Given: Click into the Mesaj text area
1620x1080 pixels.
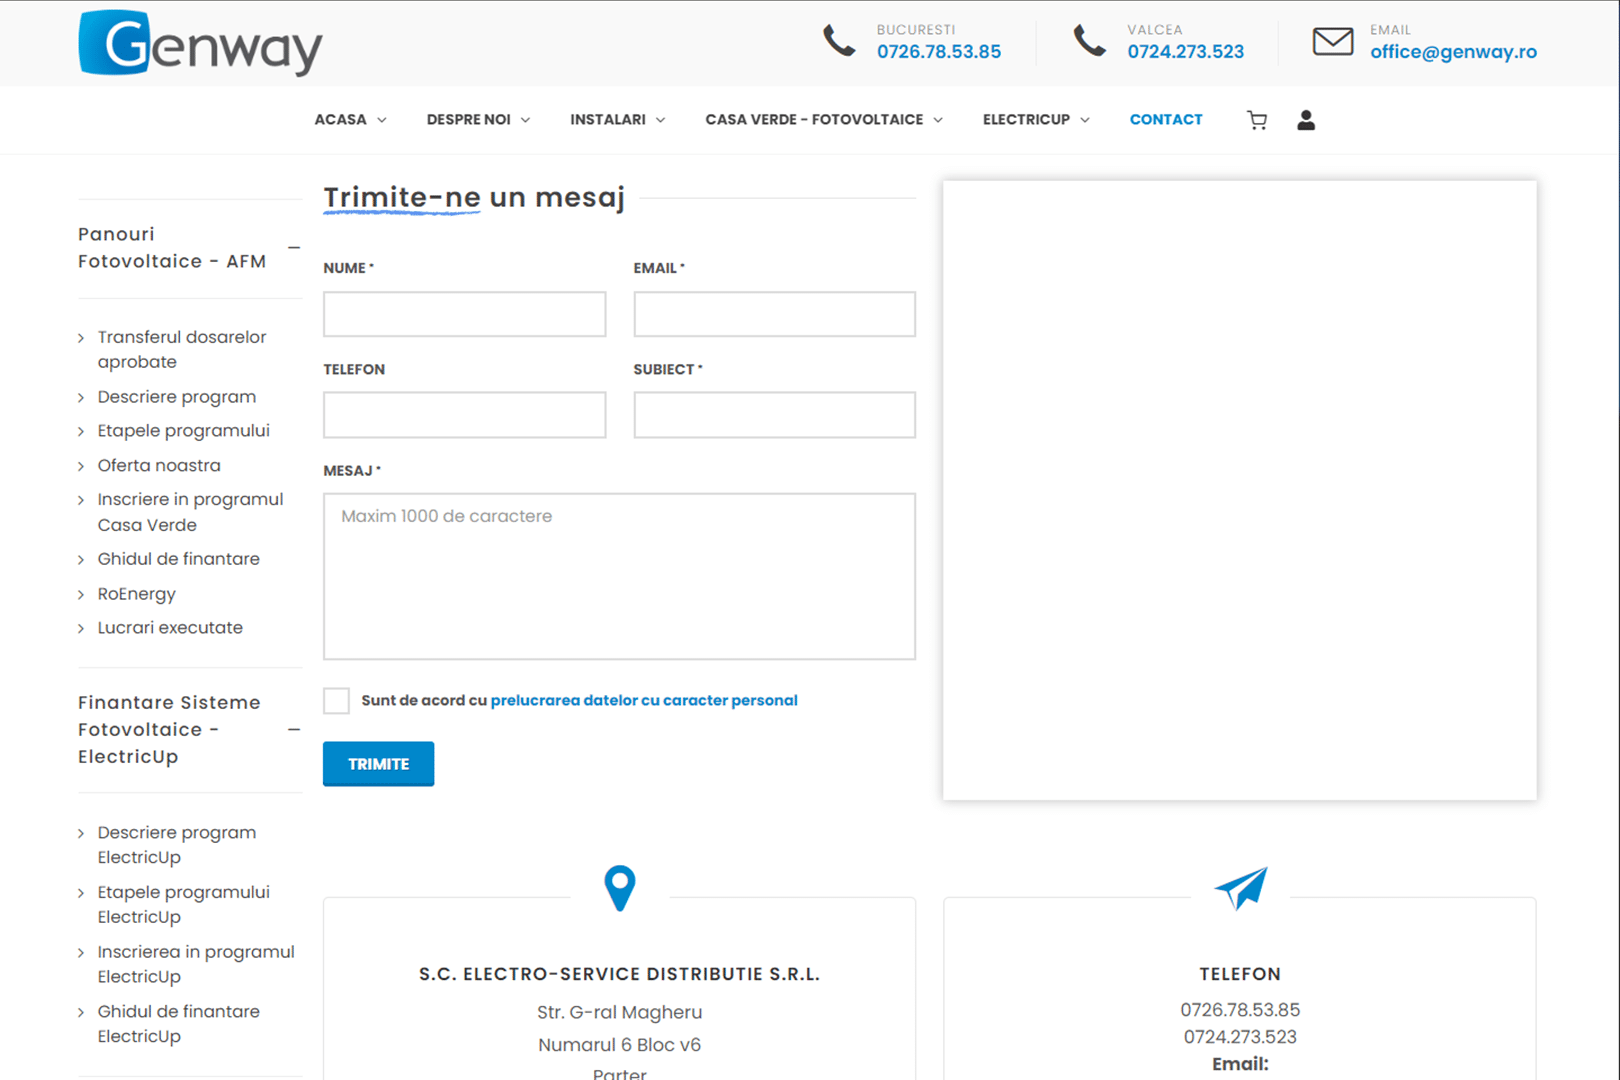Looking at the screenshot, I should tap(619, 576).
